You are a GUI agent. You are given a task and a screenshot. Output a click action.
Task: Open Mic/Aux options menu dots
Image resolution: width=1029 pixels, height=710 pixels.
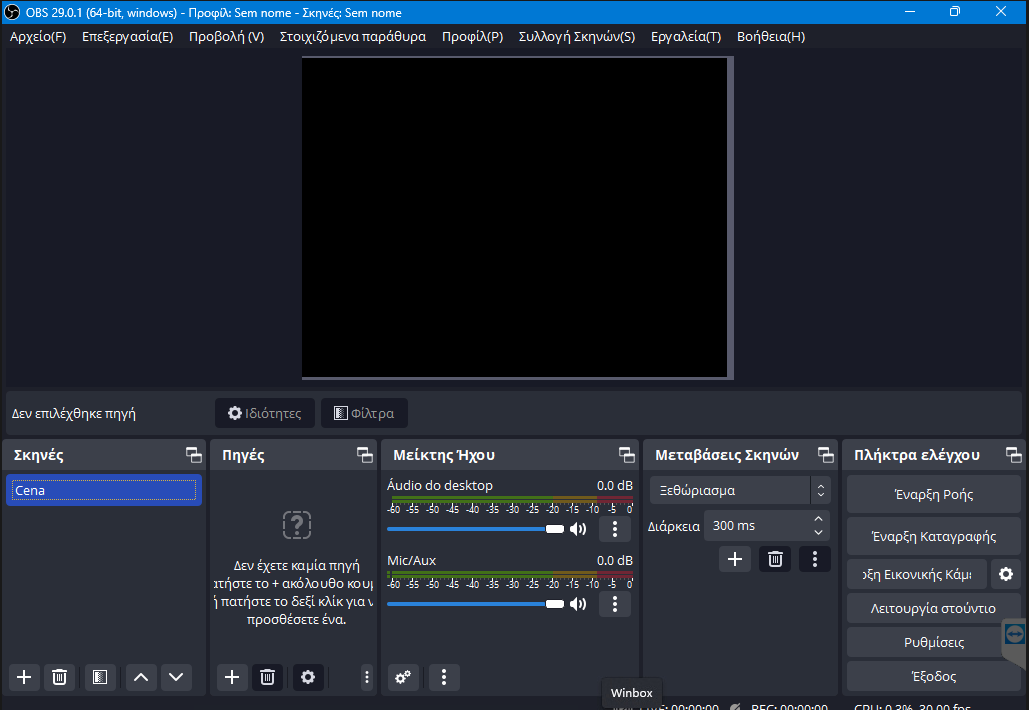point(615,604)
